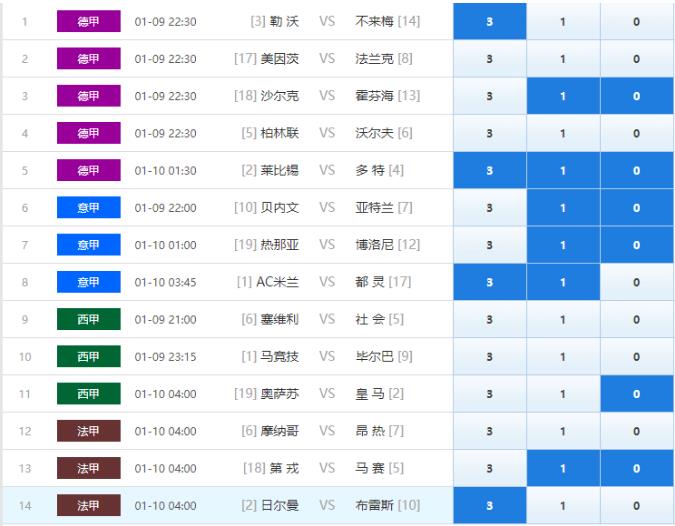
Task: Click match time 01-09 23:15
Action: [x=165, y=357]
